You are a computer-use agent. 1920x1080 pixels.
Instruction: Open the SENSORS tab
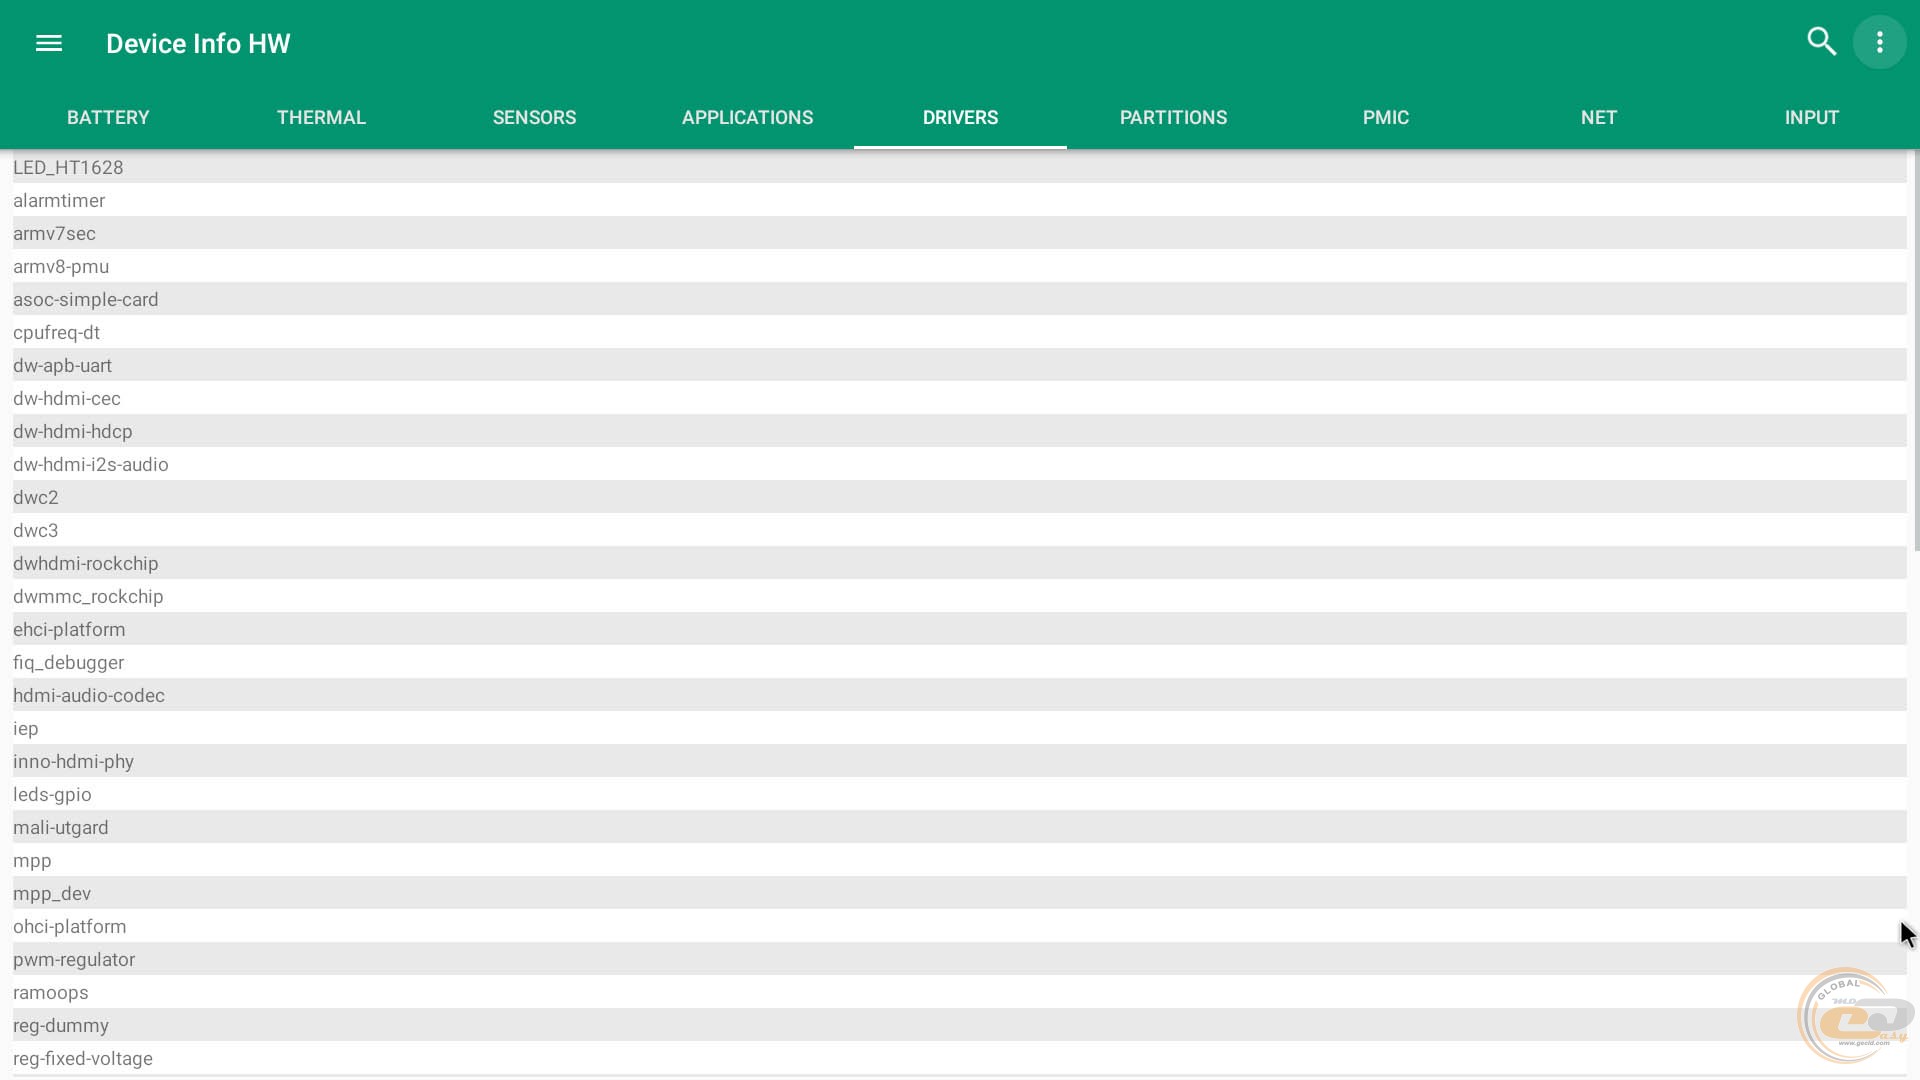click(534, 117)
